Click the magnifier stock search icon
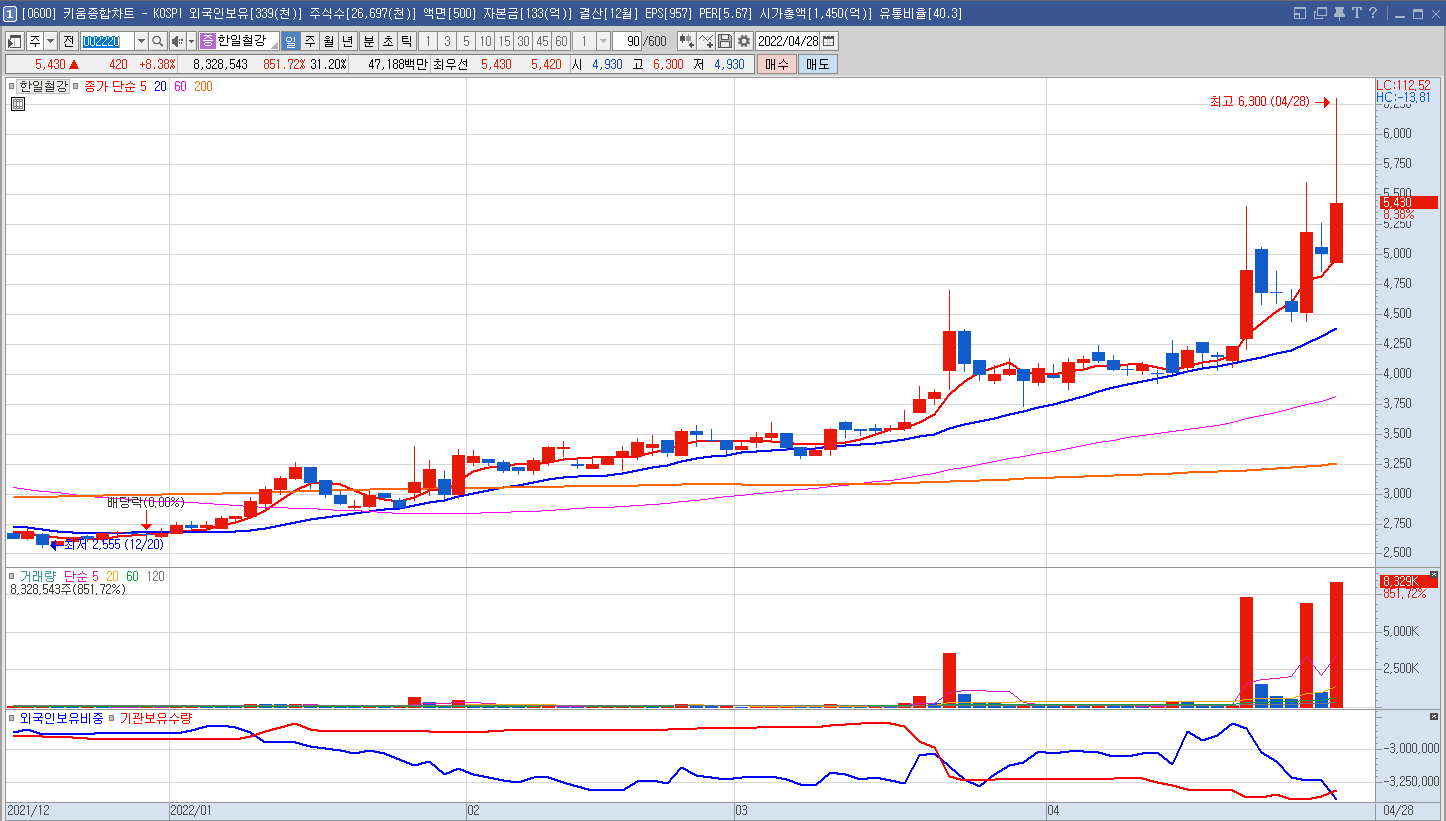This screenshot has width=1446, height=821. [158, 41]
